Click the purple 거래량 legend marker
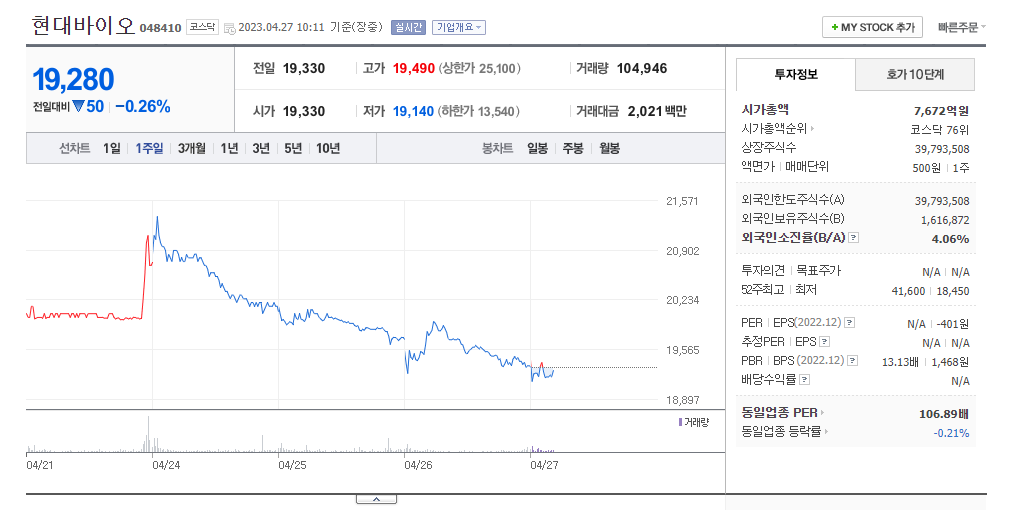Image resolution: width=1010 pixels, height=510 pixels. (680, 422)
